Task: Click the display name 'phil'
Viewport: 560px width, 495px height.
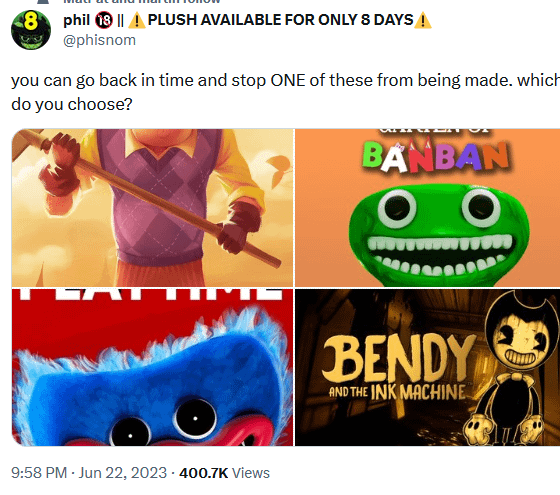Action: (x=76, y=20)
